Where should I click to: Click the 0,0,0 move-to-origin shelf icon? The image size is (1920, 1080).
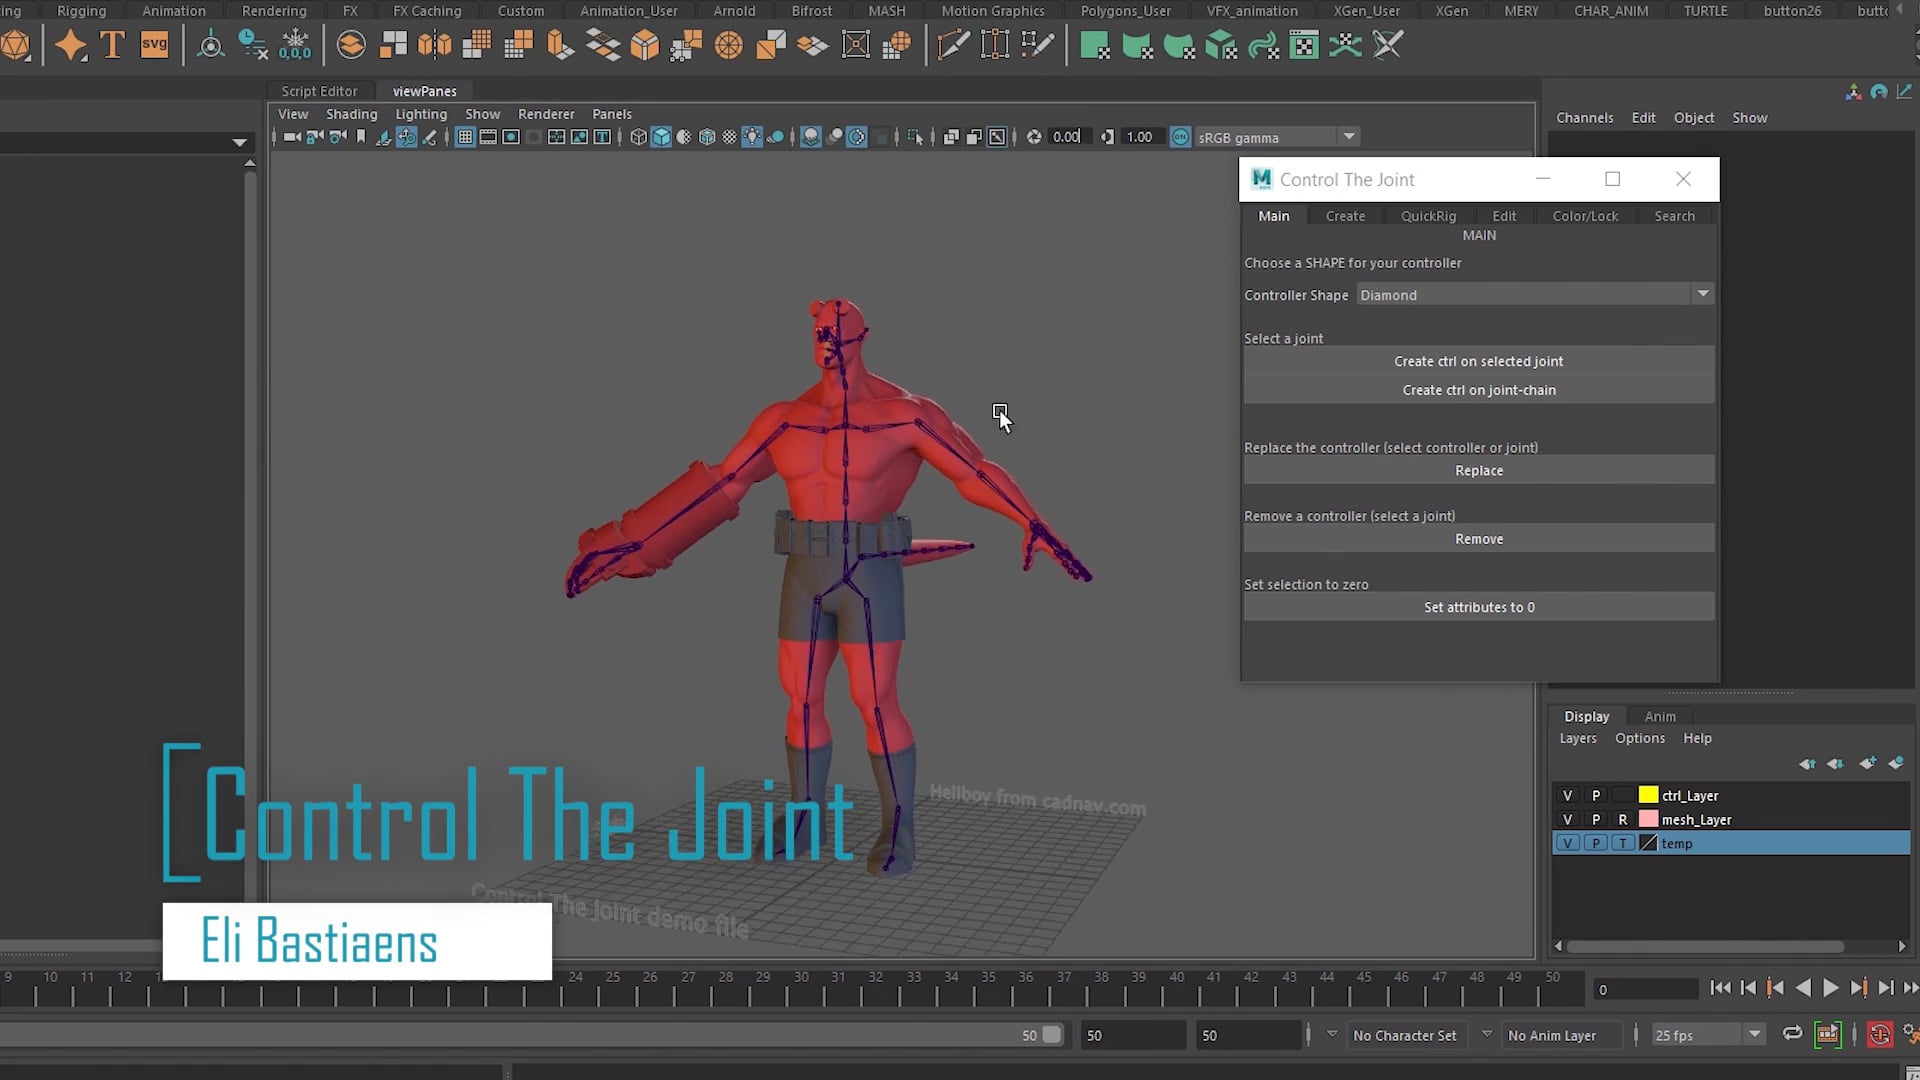(295, 44)
